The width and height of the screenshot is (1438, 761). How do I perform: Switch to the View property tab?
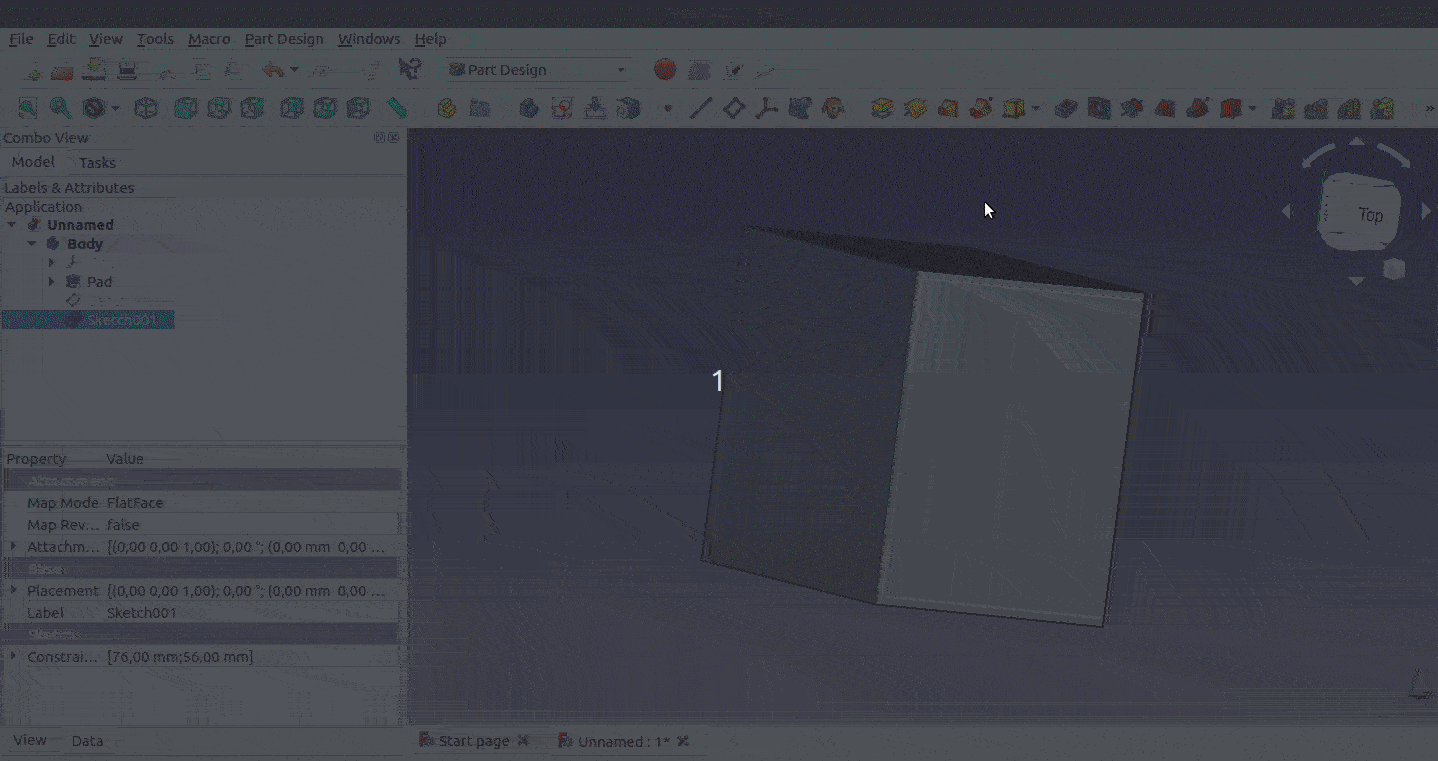point(29,740)
